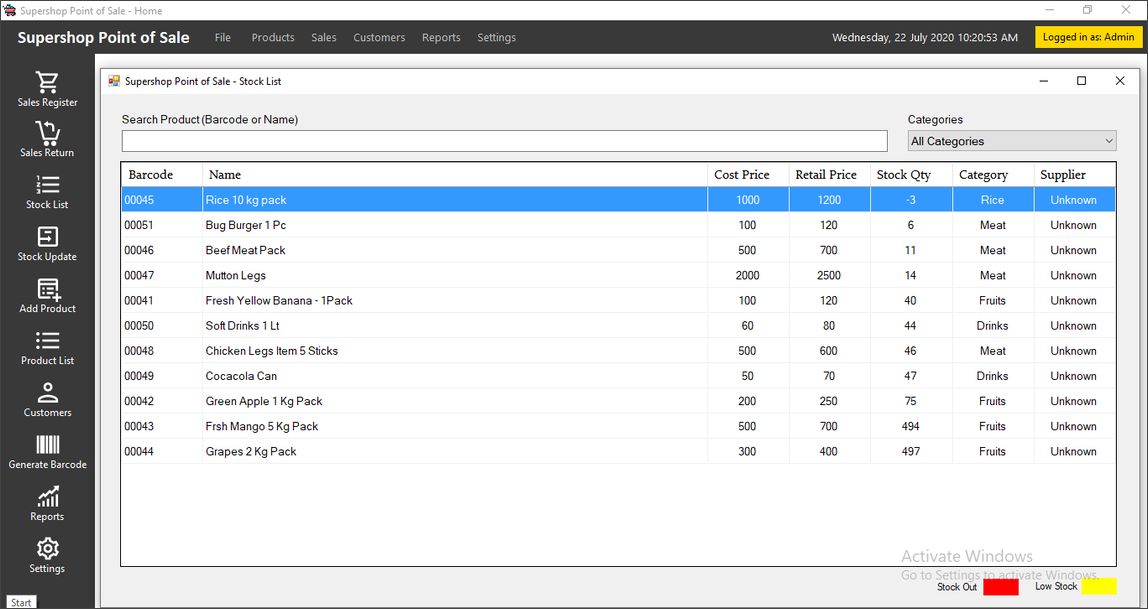
Task: Select Grapes 2 Kg Pack row
Action: (619, 452)
